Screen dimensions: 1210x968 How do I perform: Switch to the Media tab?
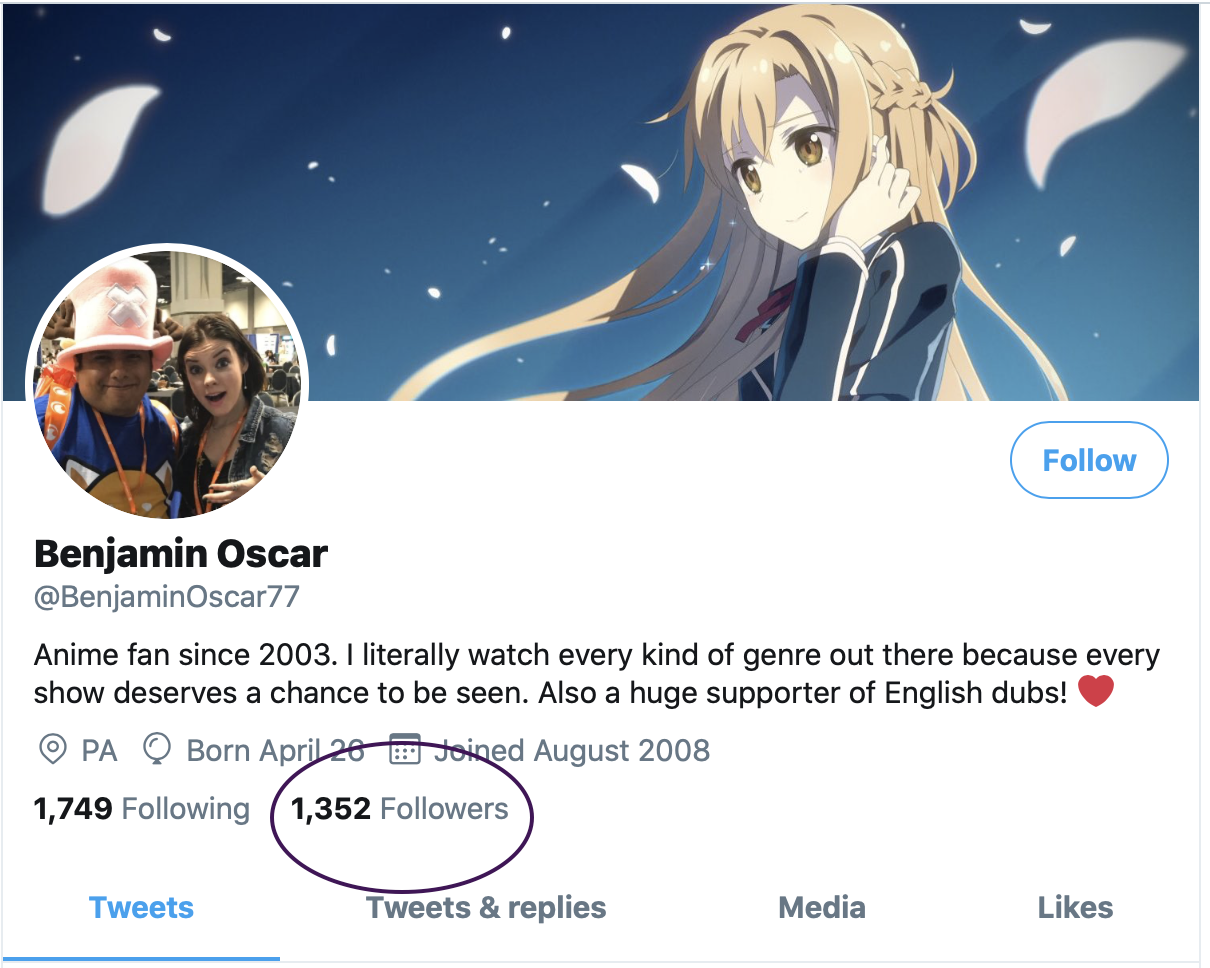pos(822,908)
